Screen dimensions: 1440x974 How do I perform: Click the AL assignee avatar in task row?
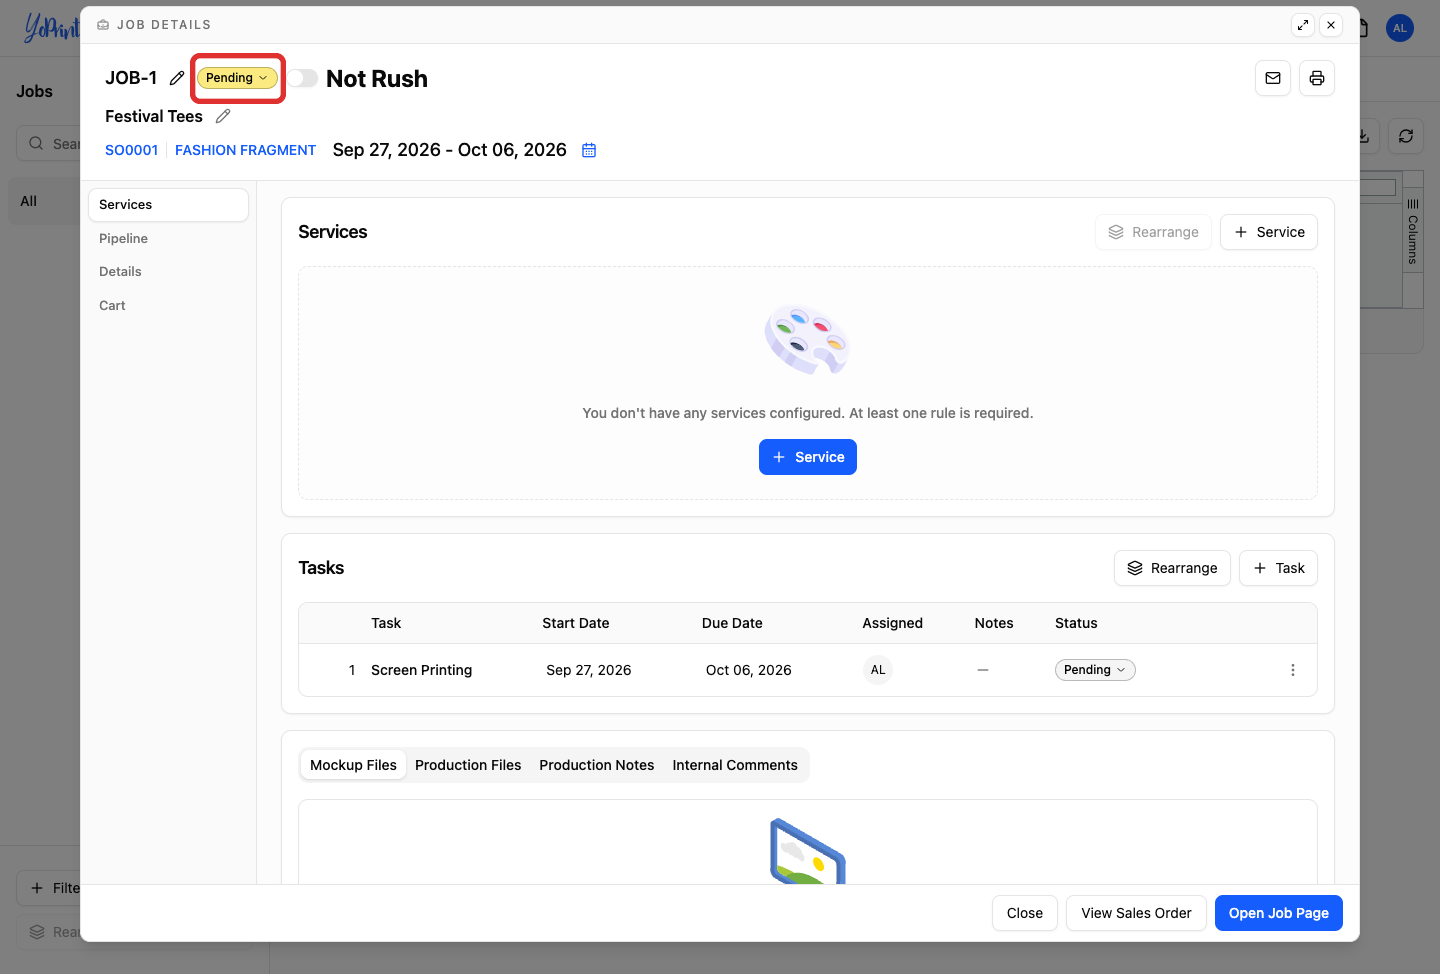pyautogui.click(x=878, y=670)
